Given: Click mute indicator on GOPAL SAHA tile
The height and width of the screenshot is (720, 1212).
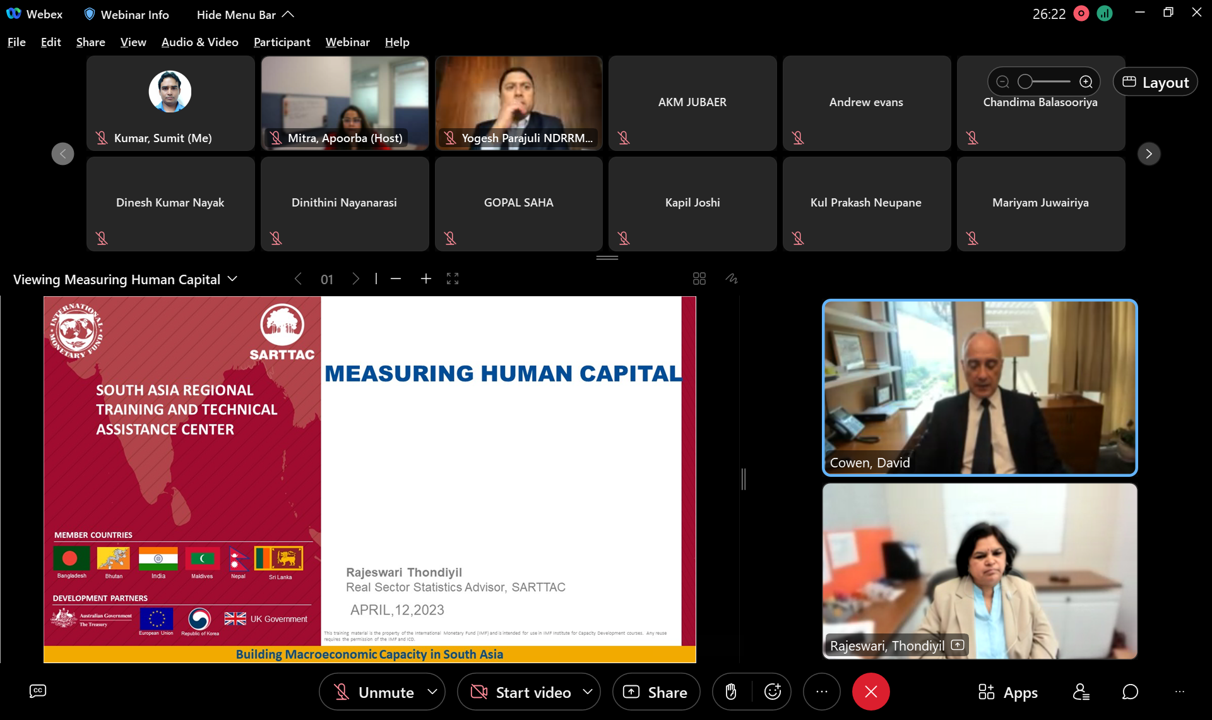Looking at the screenshot, I should click(x=450, y=238).
